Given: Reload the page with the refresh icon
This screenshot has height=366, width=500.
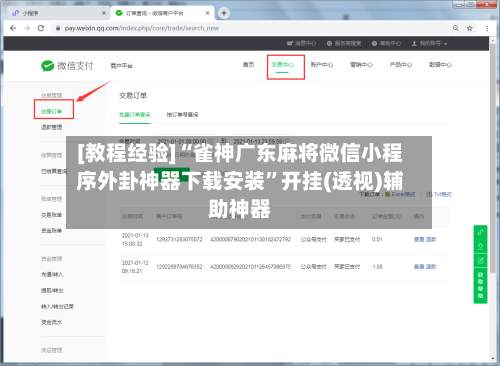Looking at the screenshot, I should coord(41,28).
